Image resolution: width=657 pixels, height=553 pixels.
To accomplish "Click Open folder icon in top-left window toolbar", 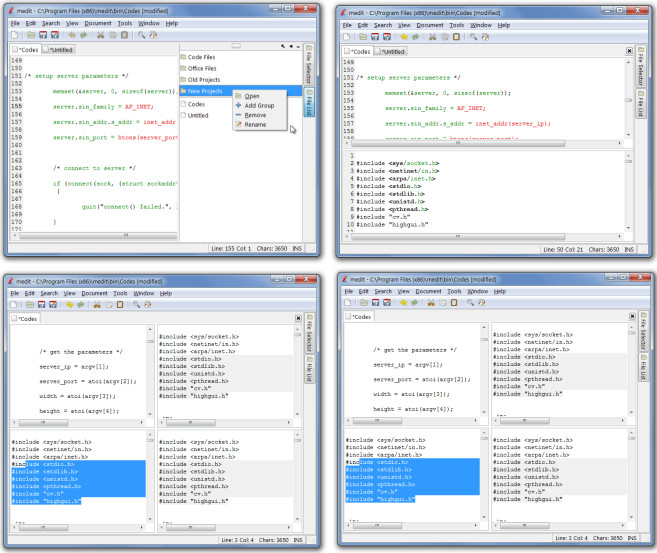I will [x=31, y=35].
